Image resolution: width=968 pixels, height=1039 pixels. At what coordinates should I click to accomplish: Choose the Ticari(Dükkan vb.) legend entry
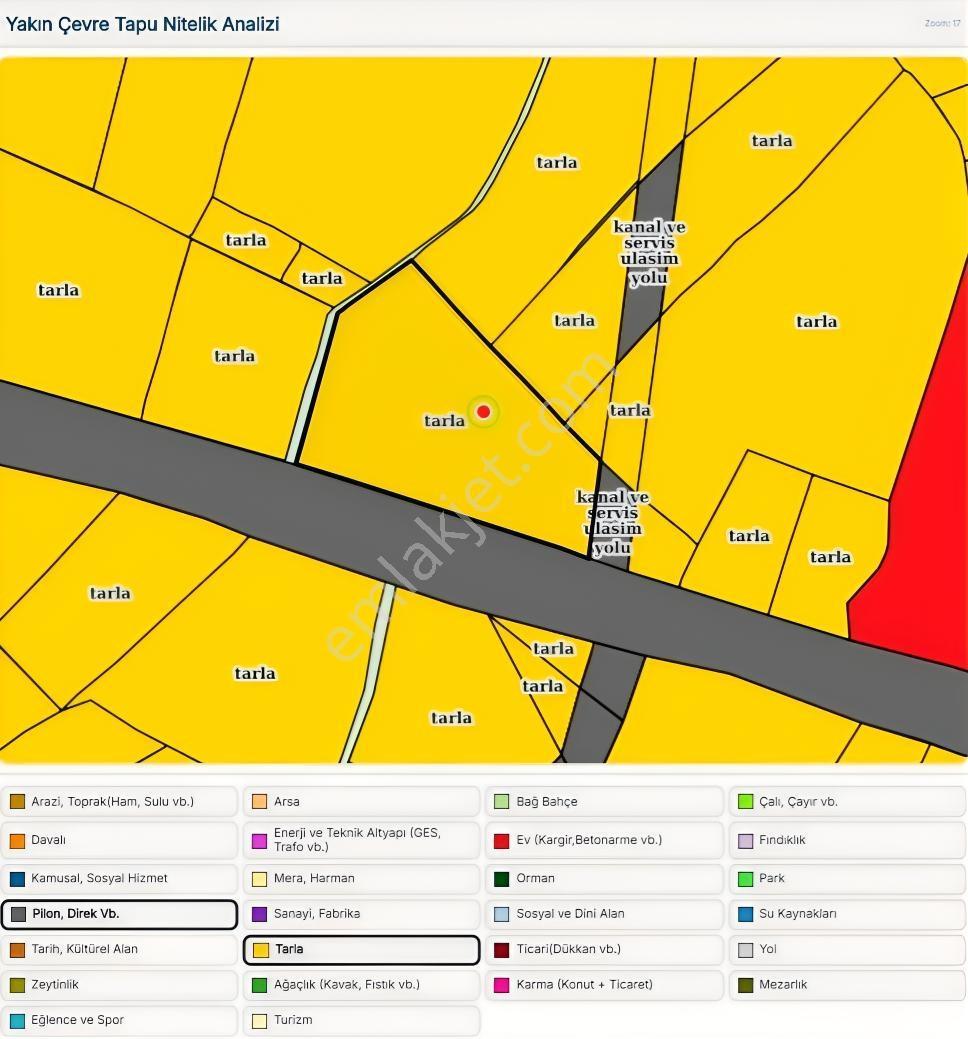(x=604, y=950)
